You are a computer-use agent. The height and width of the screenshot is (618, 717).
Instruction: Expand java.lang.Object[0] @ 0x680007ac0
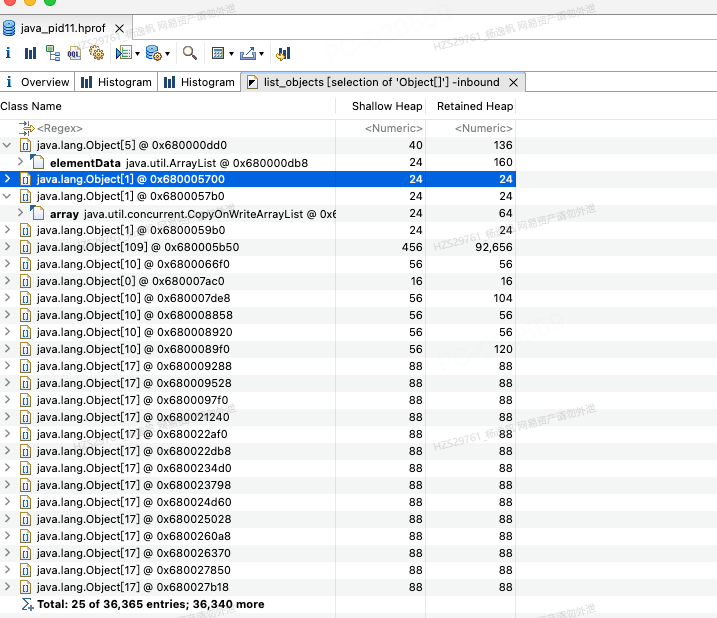coord(7,280)
